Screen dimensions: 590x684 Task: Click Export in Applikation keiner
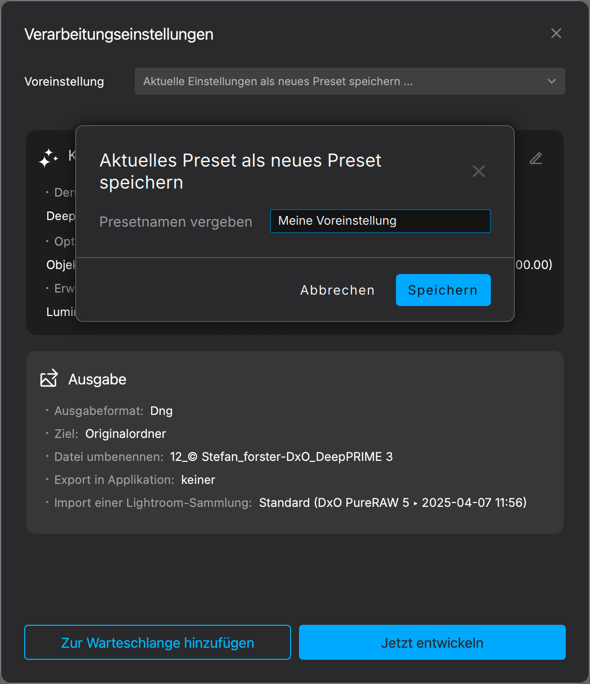pos(198,480)
